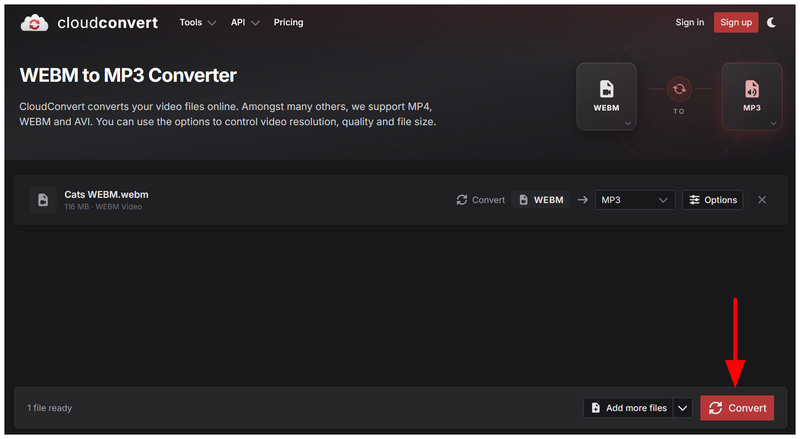Select the Cats WEBM.webm file name
800x439 pixels.
pyautogui.click(x=106, y=194)
